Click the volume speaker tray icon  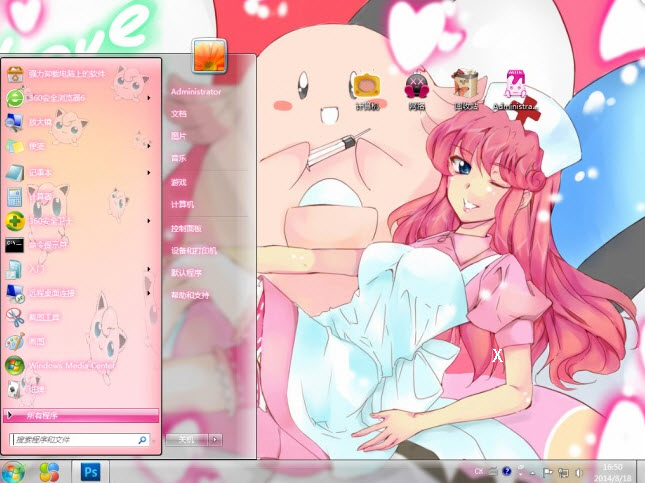point(579,472)
